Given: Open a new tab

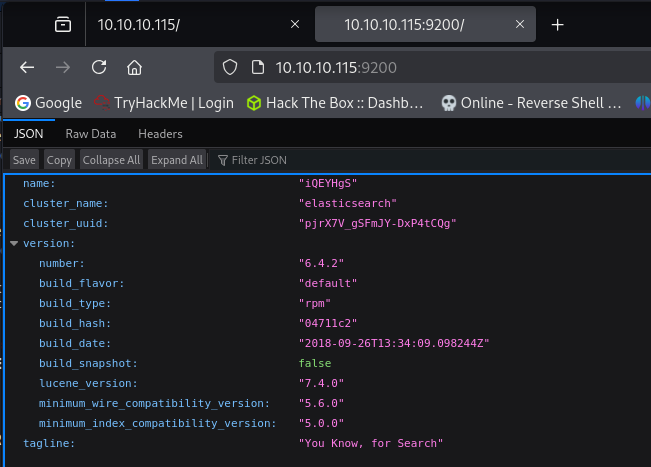Looking at the screenshot, I should (x=558, y=25).
